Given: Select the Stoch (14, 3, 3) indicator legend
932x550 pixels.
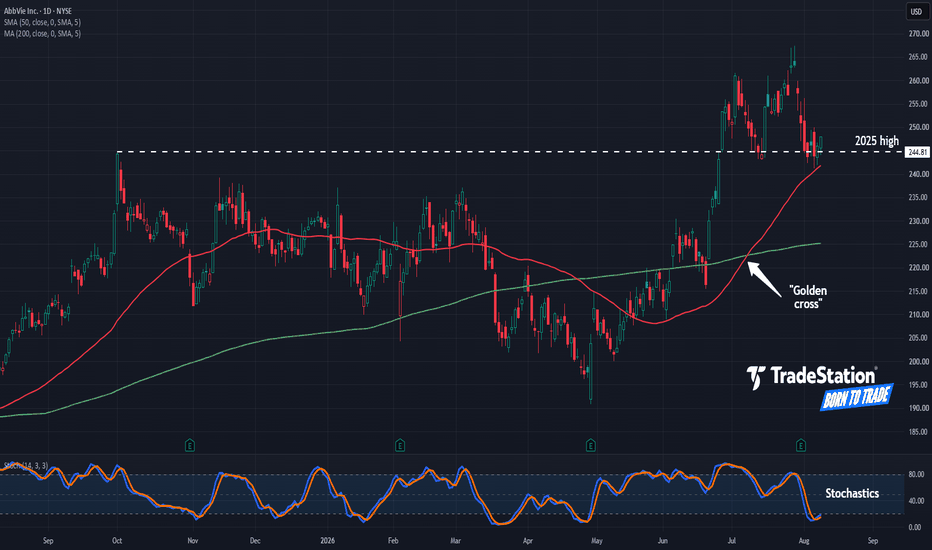Looking at the screenshot, I should (26, 466).
